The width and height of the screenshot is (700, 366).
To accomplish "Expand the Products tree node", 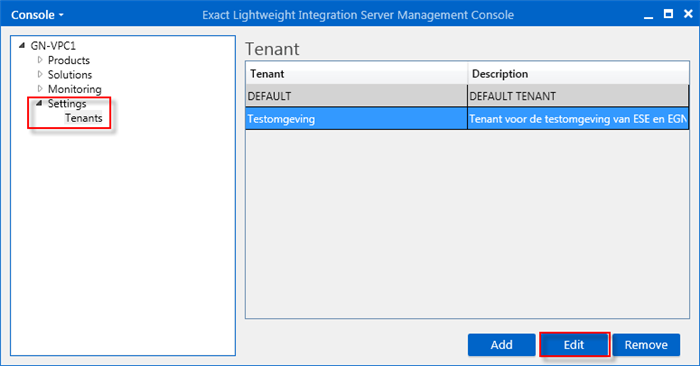I will (40, 60).
